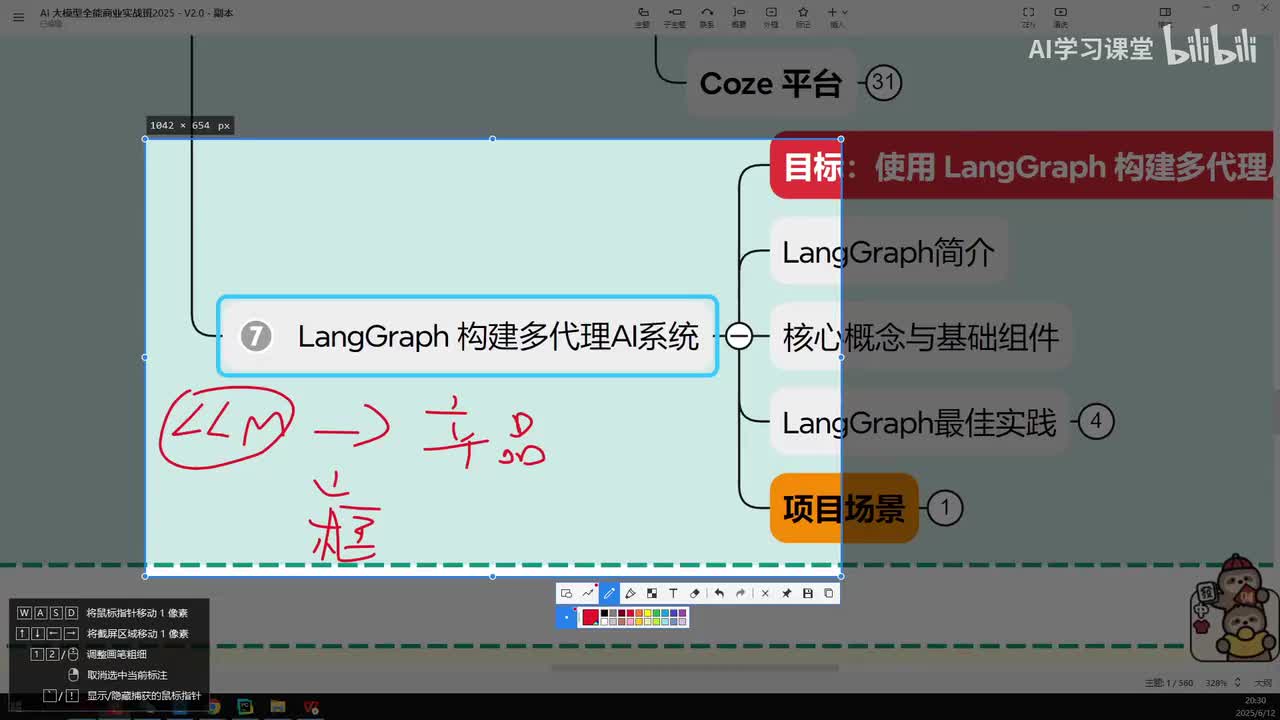The height and width of the screenshot is (720, 1280).
Task: Expand LangGraph最佳实践 badge 4
Action: 1096,422
